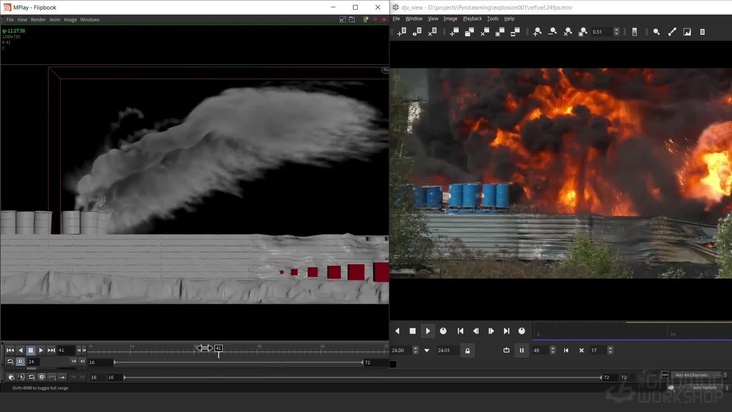Screen dimensions: 732x412
Task: Play backward in MPlay
Action: 20,350
